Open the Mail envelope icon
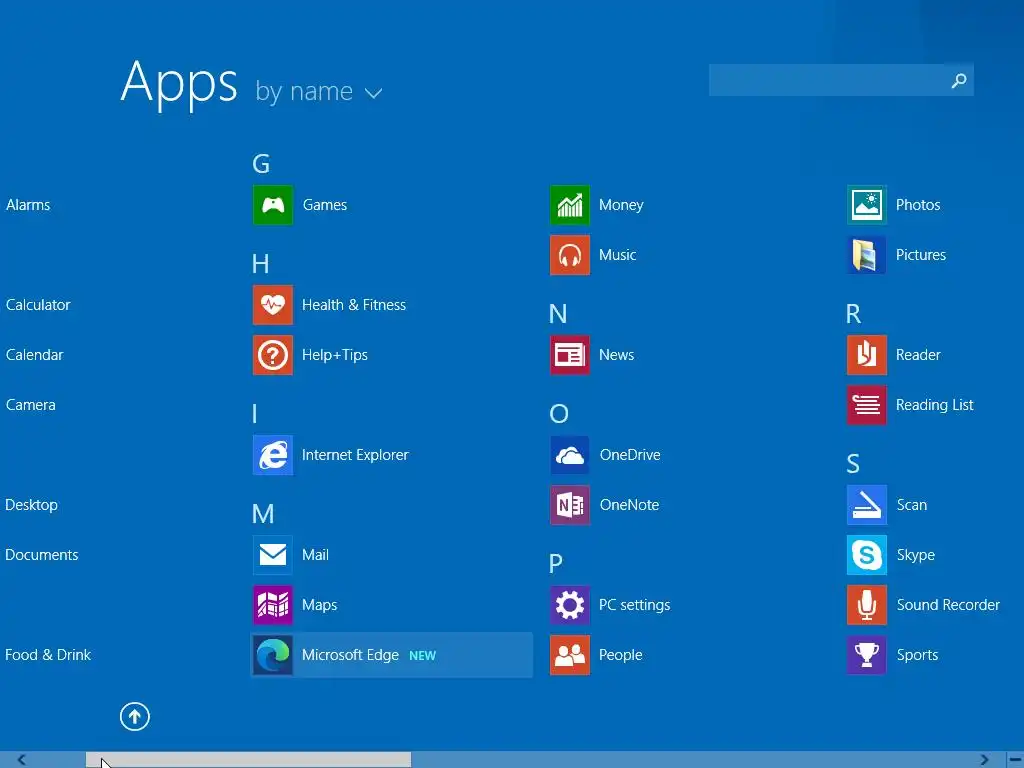 tap(272, 555)
